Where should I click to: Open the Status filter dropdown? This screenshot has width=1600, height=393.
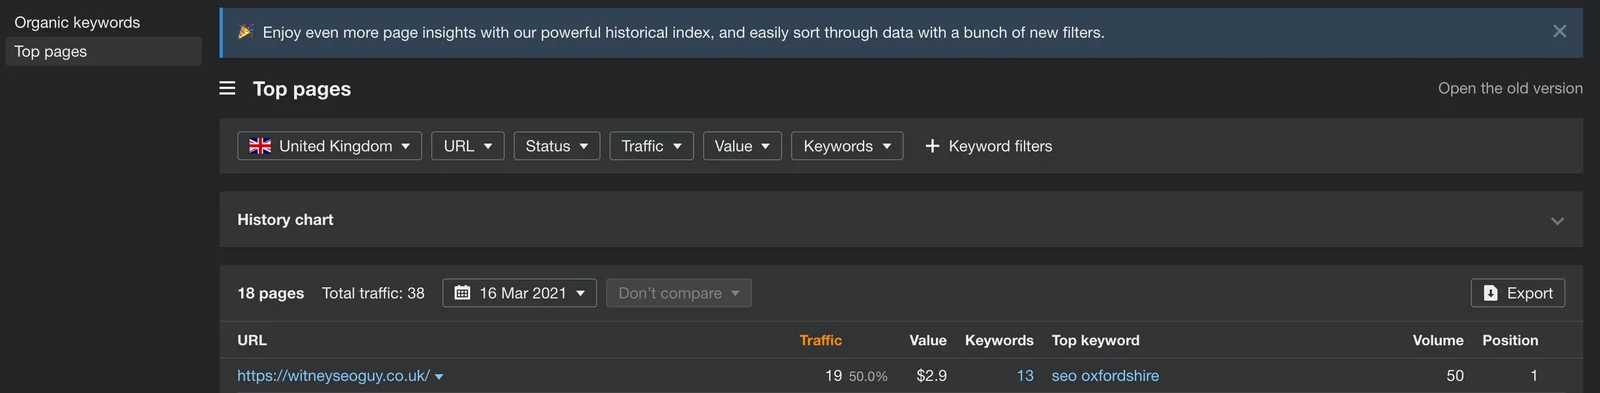click(557, 146)
